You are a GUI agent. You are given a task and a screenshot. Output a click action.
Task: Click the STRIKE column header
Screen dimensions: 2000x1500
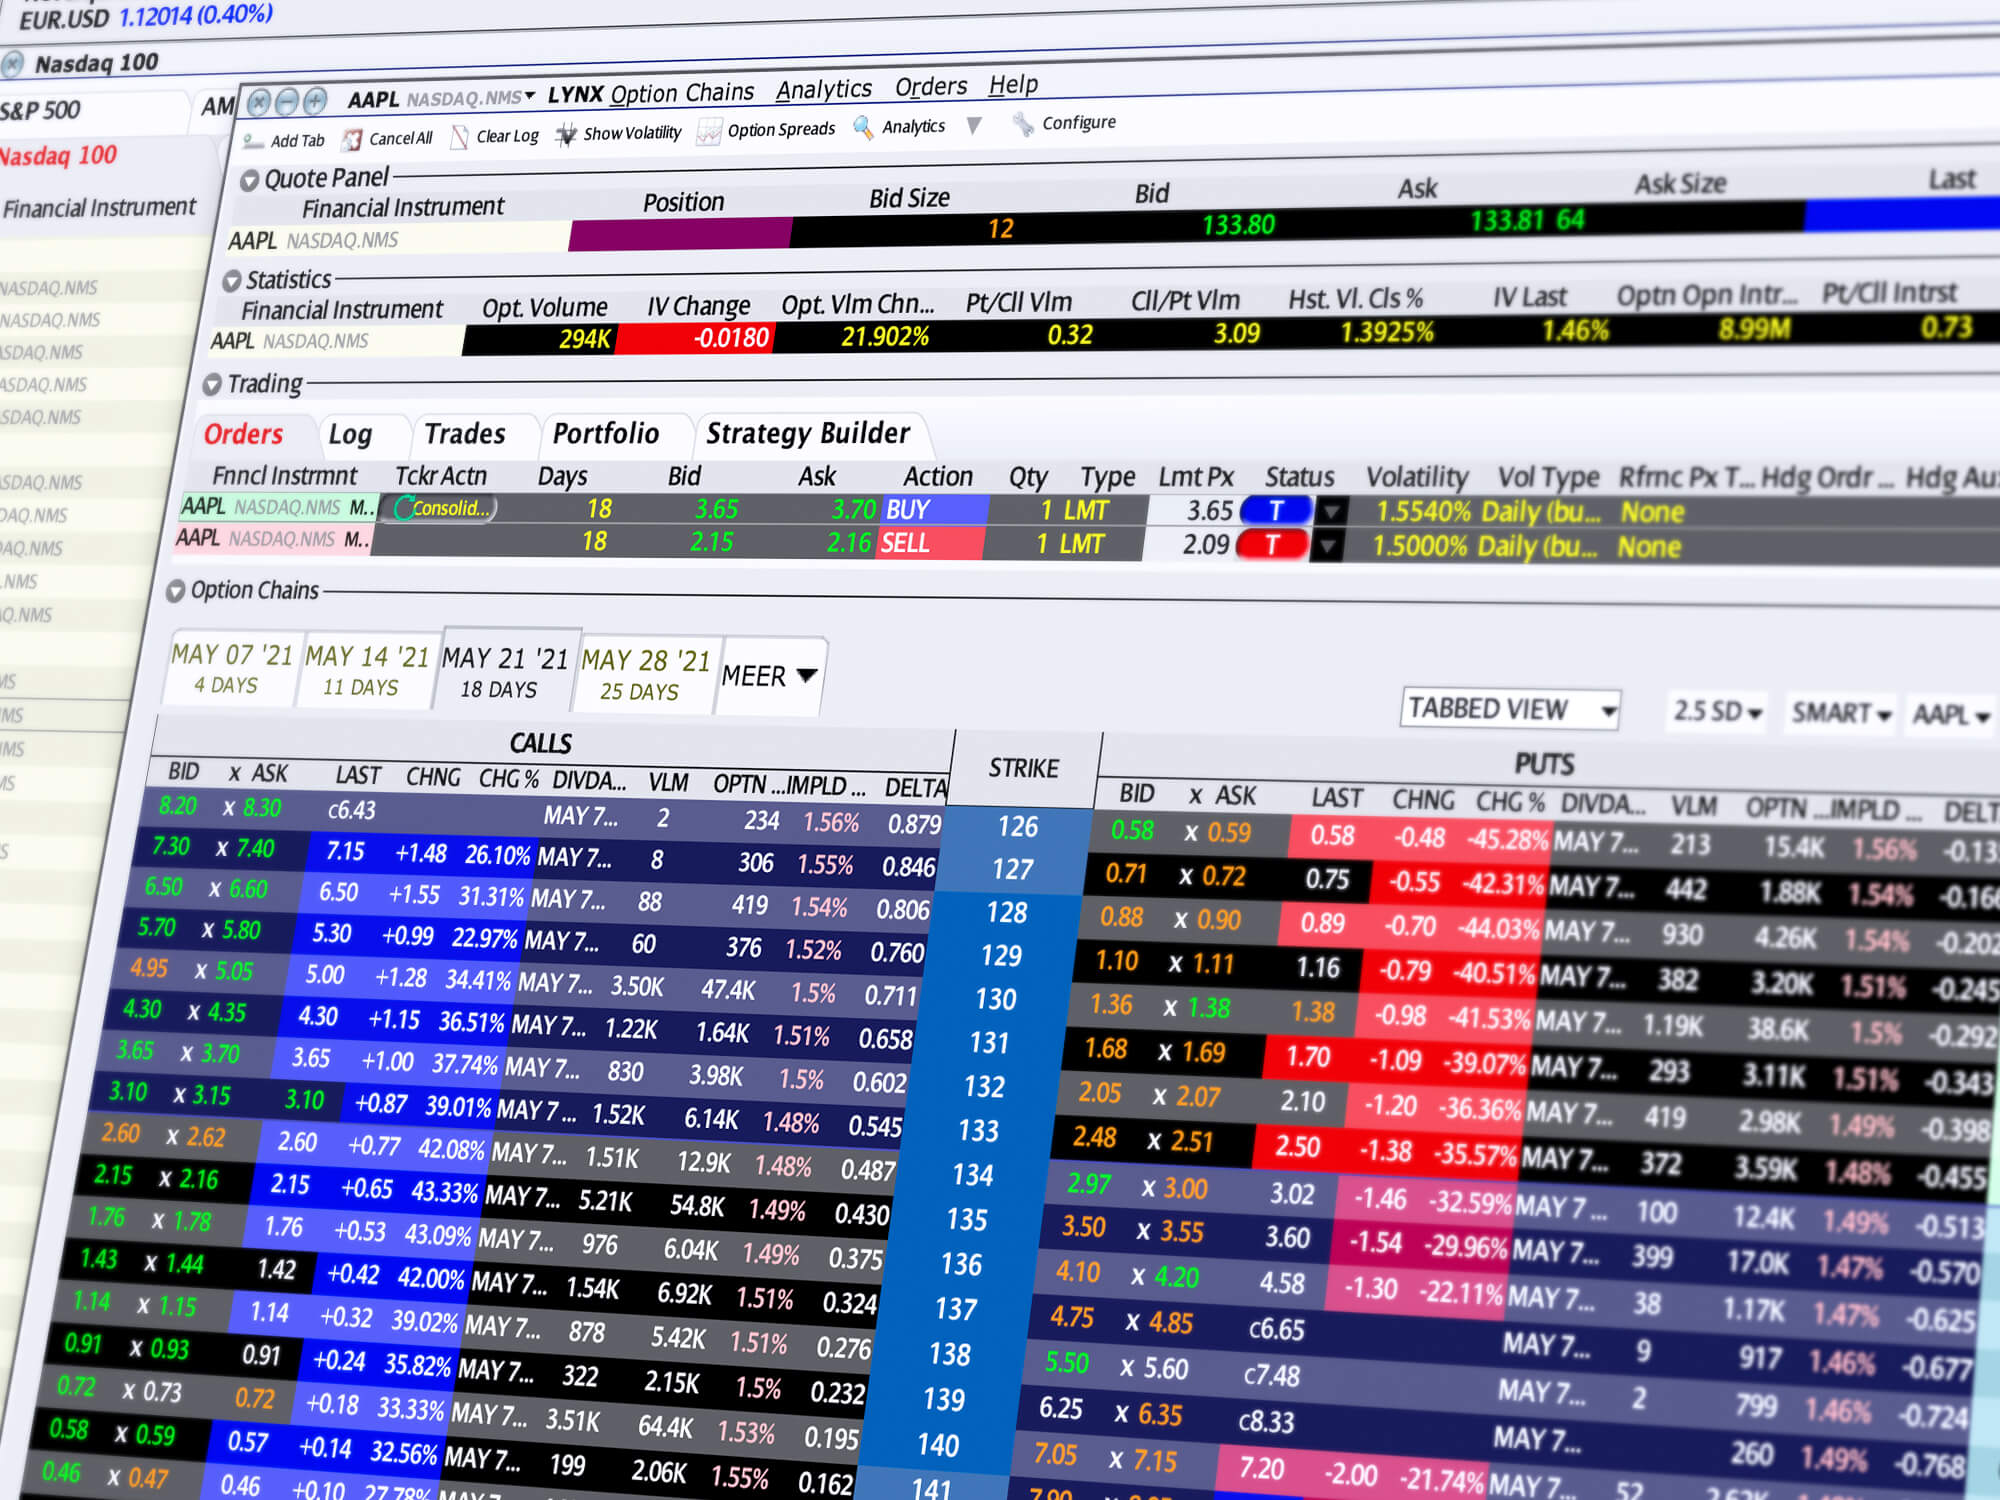[x=1024, y=768]
